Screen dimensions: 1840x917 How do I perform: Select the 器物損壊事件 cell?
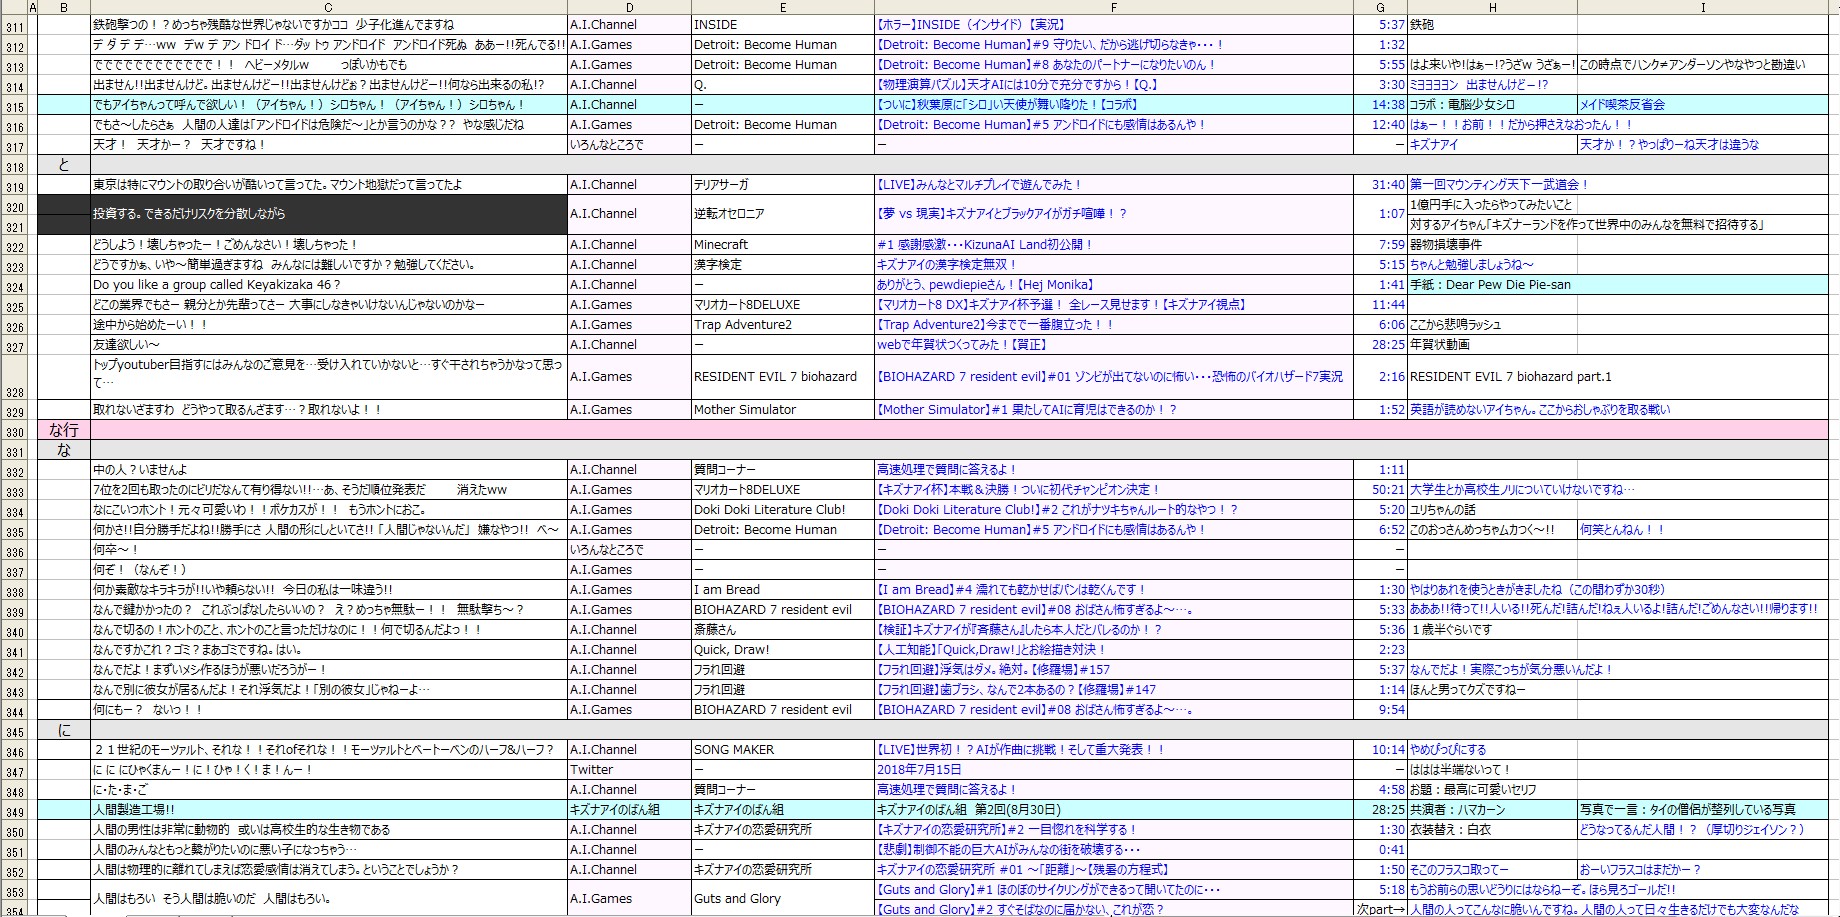pyautogui.click(x=1492, y=244)
